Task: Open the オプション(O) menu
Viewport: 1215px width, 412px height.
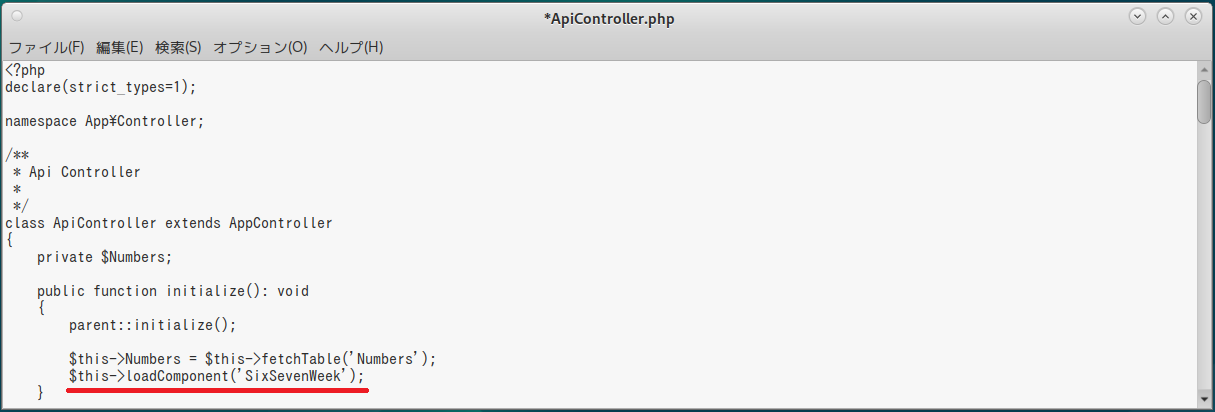Action: 260,47
